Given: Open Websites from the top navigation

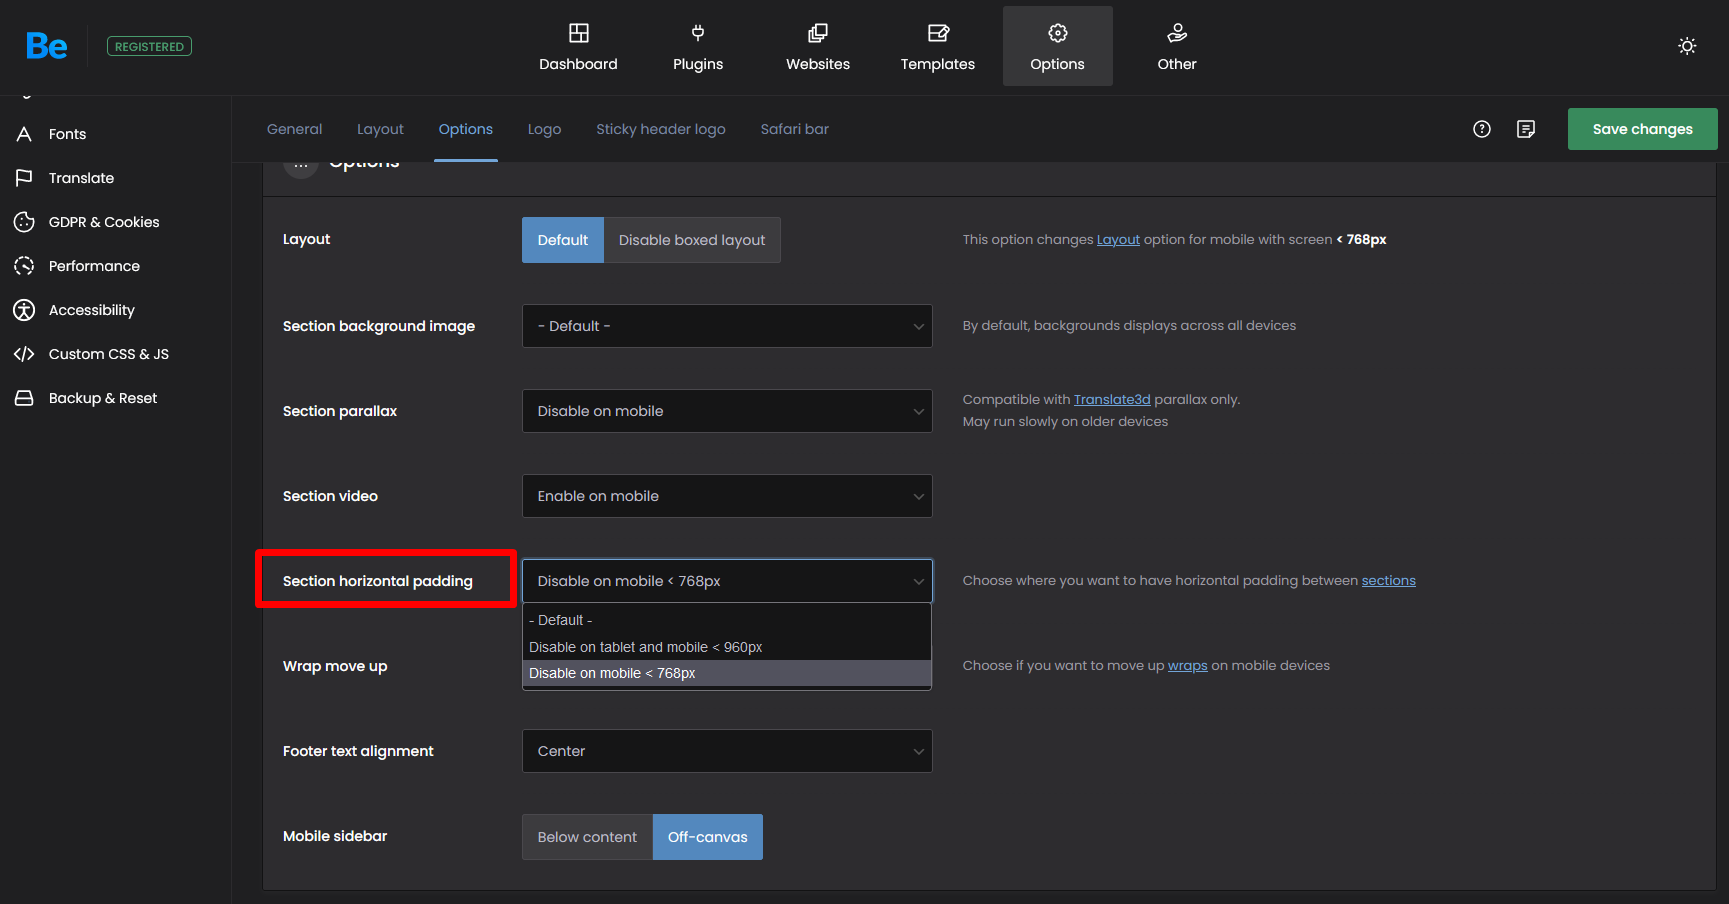Looking at the screenshot, I should click(818, 46).
